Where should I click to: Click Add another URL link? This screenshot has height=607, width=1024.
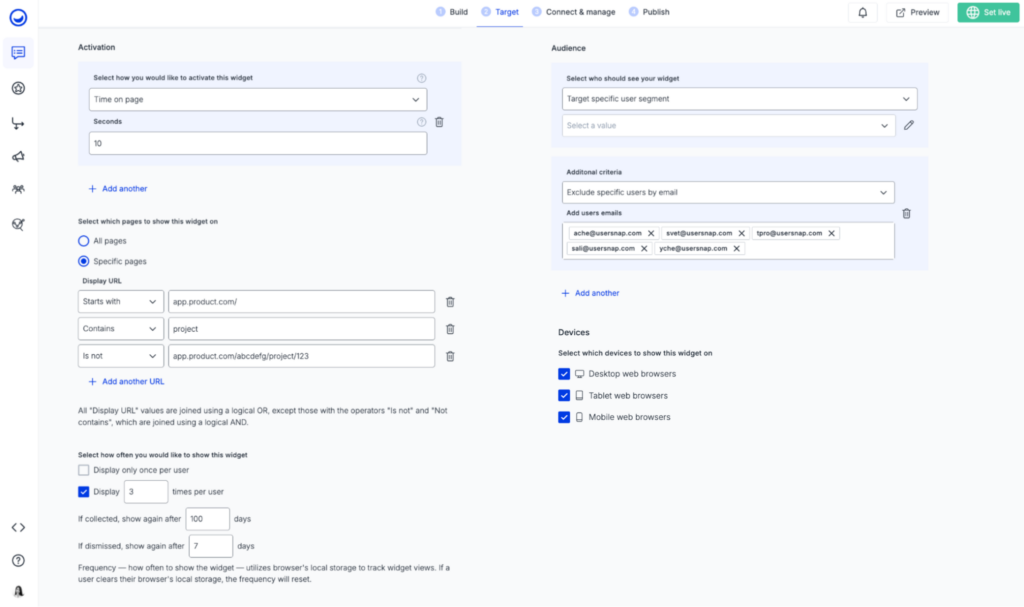126,381
